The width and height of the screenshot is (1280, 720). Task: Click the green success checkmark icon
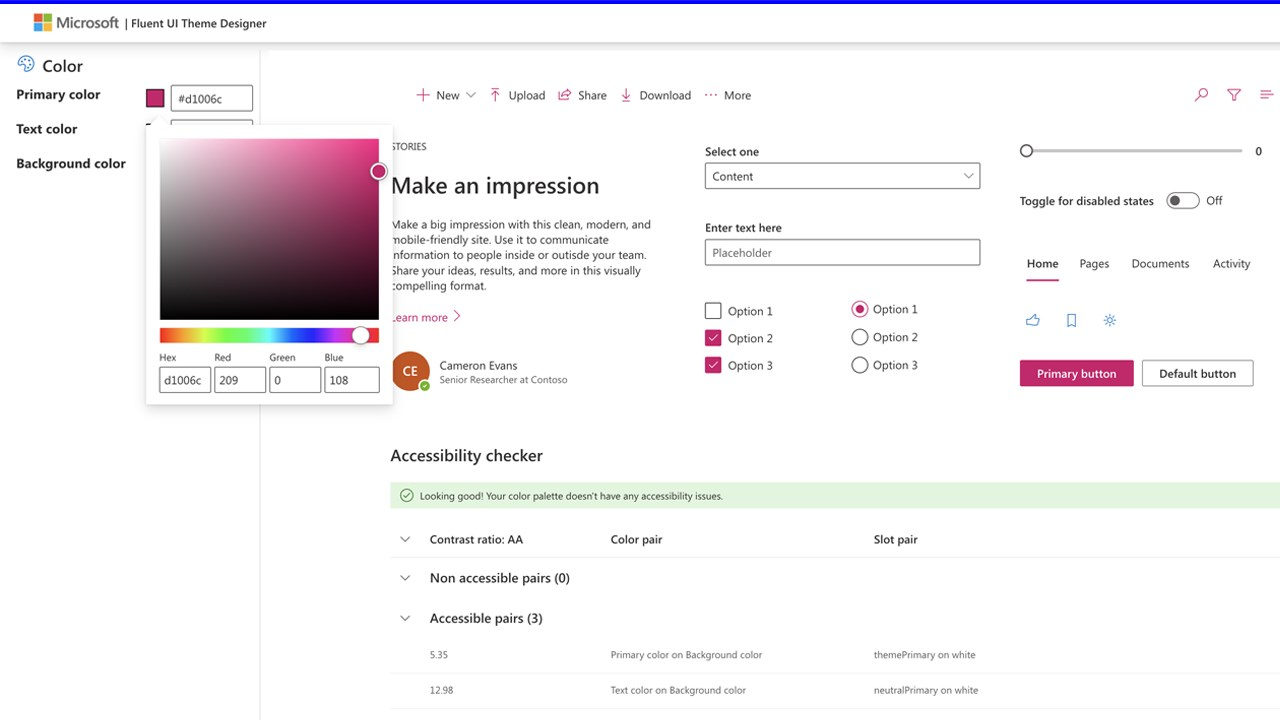pyautogui.click(x=406, y=495)
